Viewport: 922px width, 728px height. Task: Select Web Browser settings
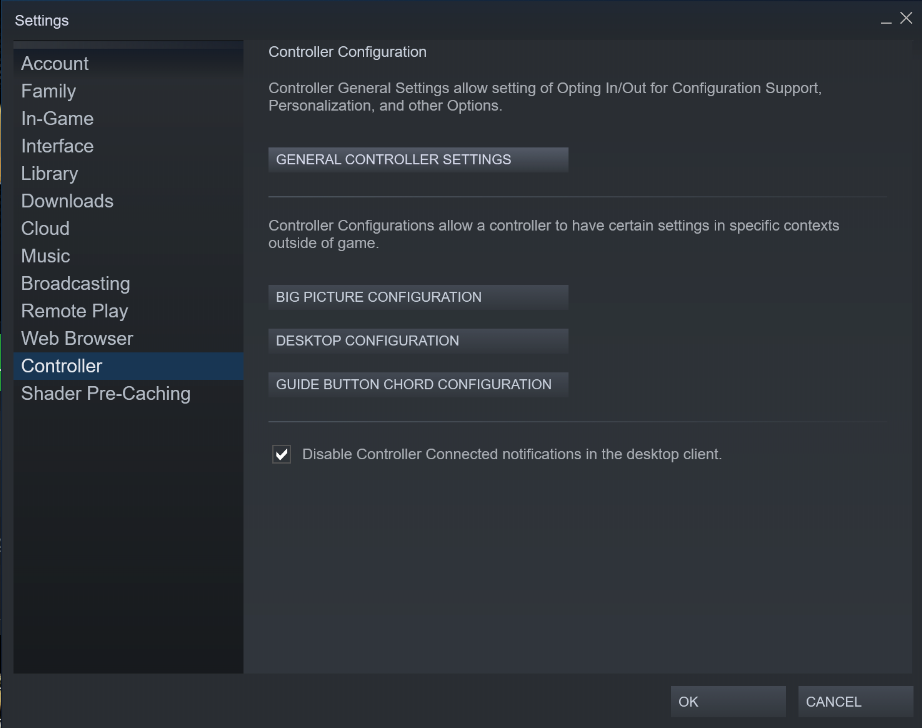[x=77, y=338]
